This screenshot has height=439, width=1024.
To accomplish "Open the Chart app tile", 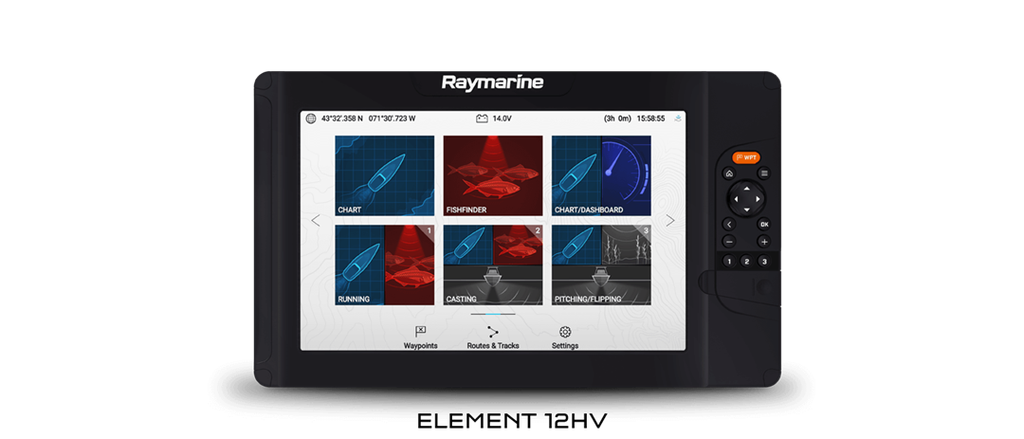I will tap(384, 176).
